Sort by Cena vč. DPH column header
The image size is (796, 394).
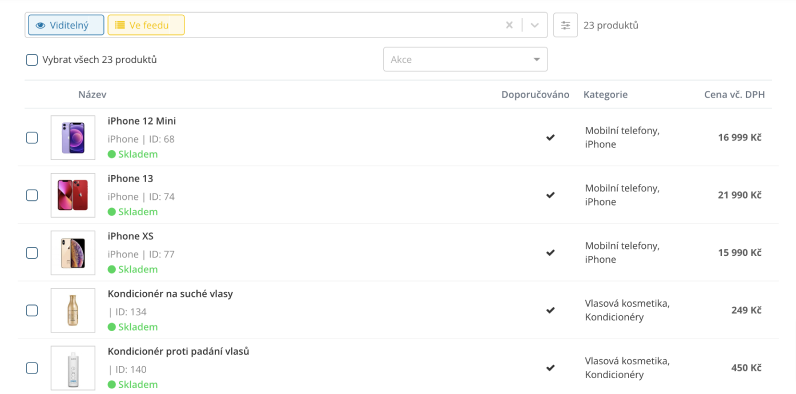(x=734, y=94)
